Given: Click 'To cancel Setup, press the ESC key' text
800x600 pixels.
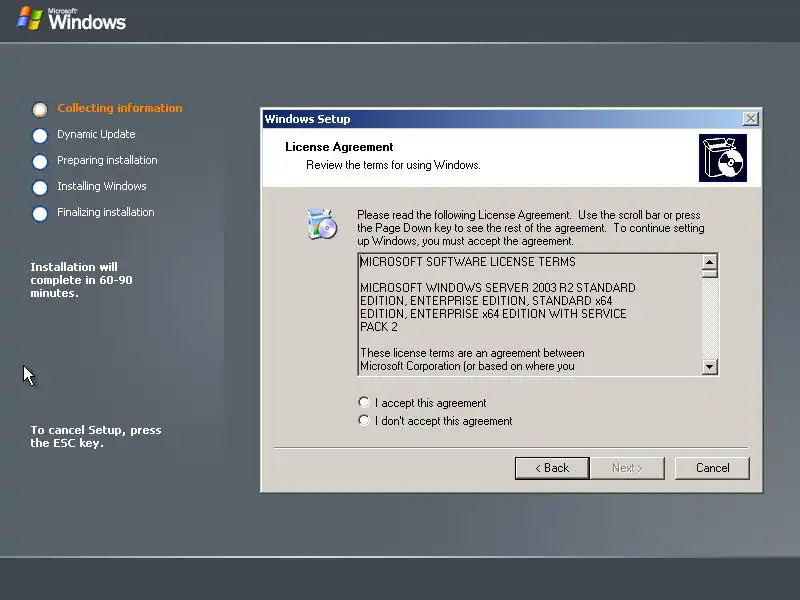Looking at the screenshot, I should coord(95,436).
